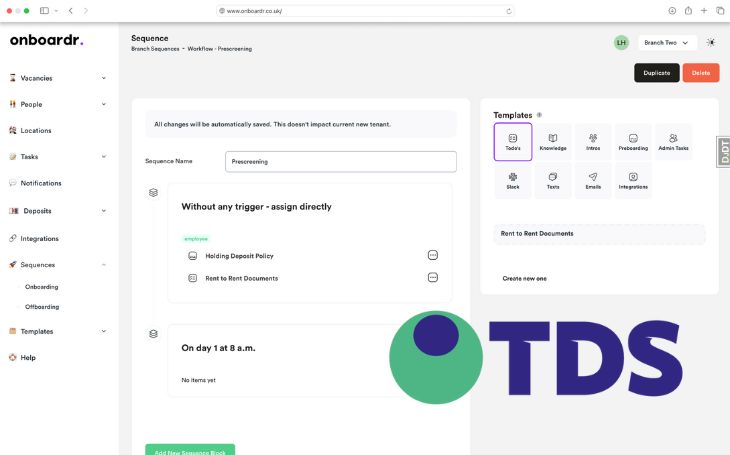Click into the Sequence Name input field
The image size is (730, 455).
[341, 162]
